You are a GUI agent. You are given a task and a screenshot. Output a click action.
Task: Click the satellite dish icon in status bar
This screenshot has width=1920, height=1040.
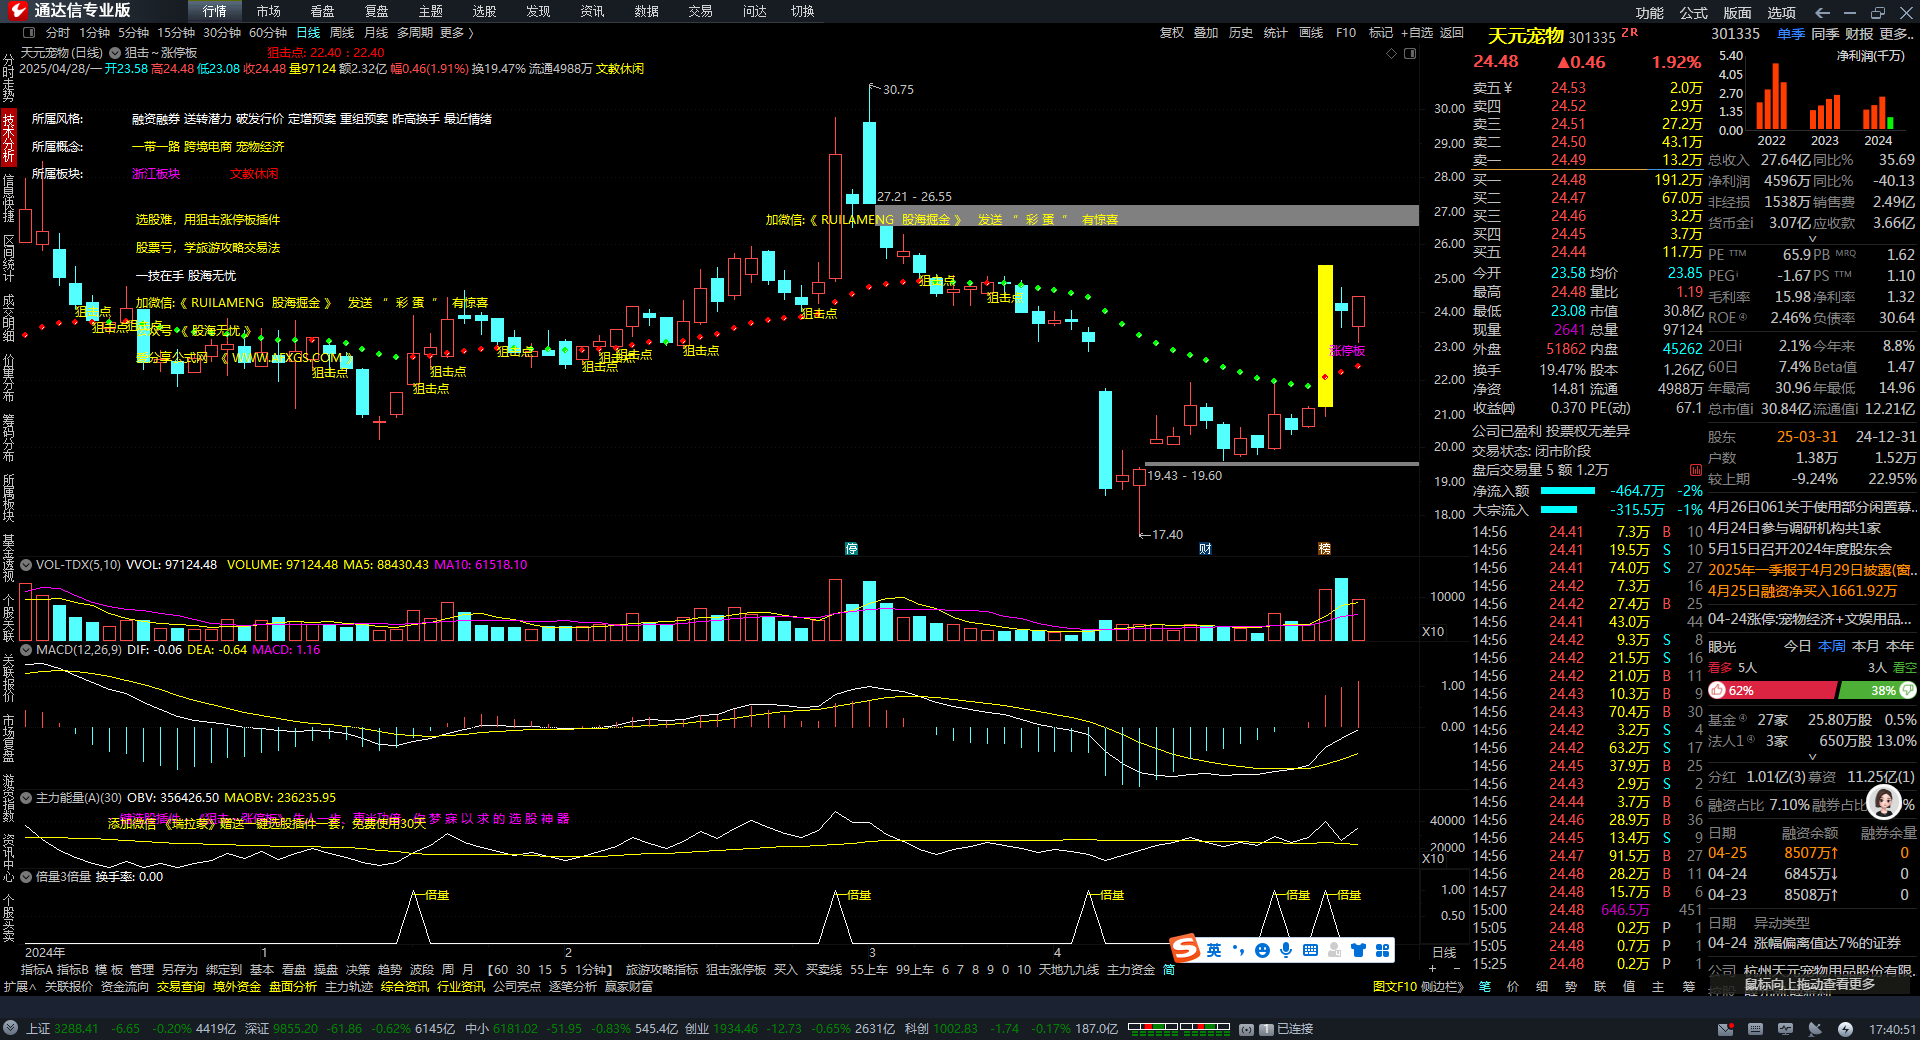(1815, 1029)
